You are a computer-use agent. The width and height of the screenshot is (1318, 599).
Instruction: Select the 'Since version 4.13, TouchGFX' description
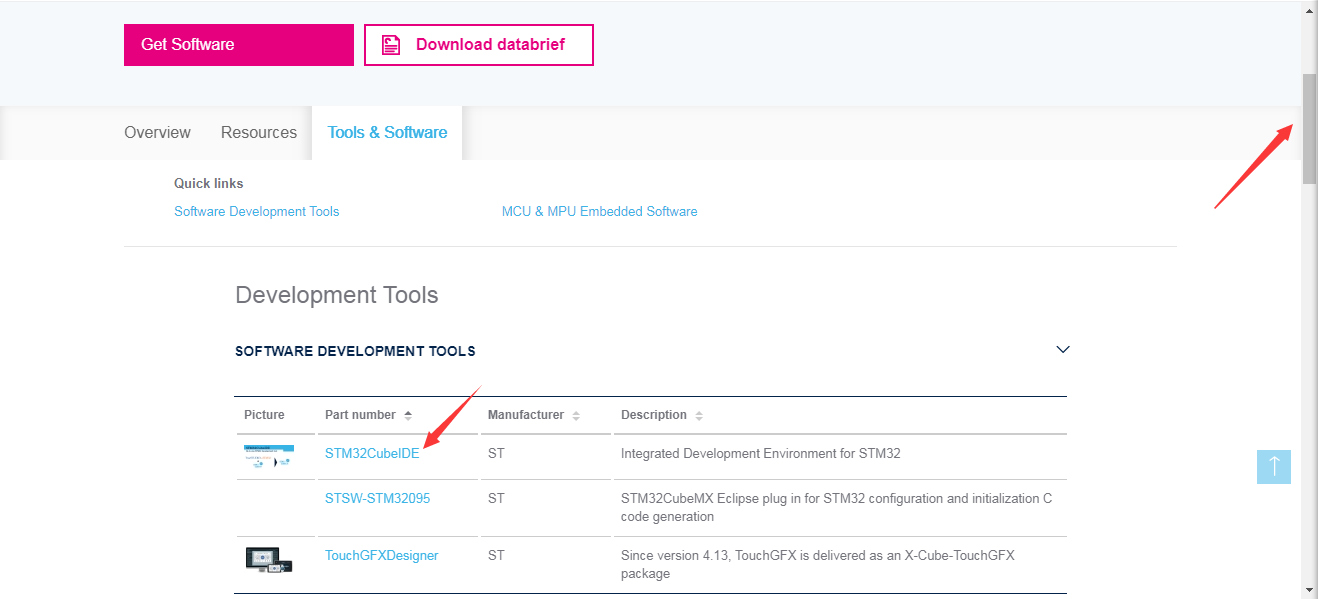pos(818,565)
